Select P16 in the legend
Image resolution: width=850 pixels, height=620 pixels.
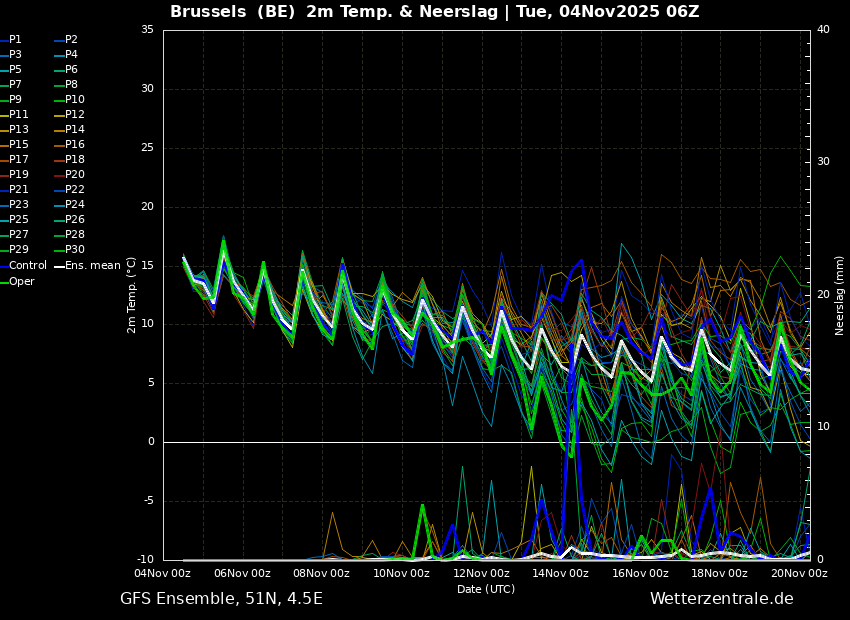[x=74, y=145]
